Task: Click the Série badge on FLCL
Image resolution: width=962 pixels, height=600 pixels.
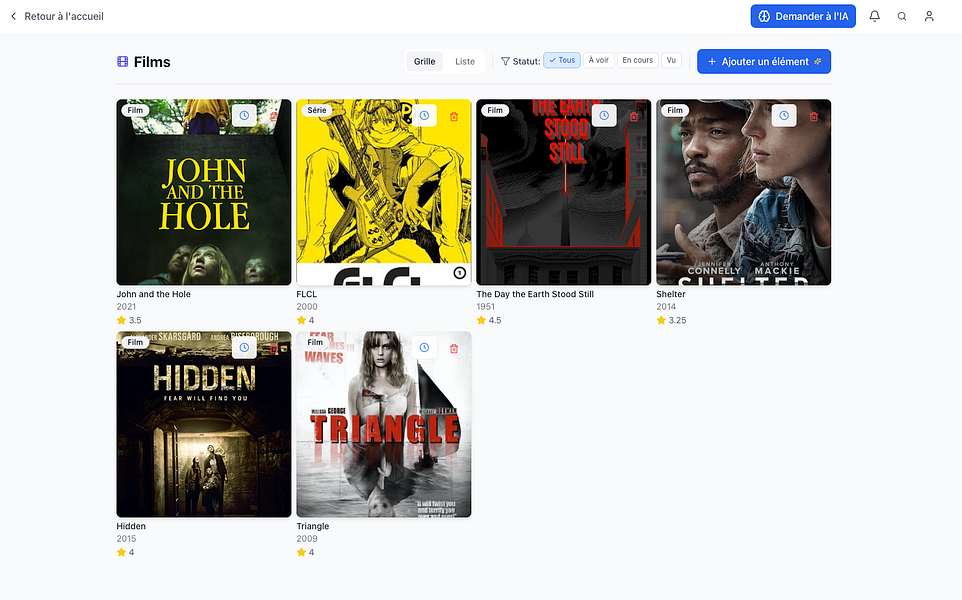Action: click(x=317, y=110)
